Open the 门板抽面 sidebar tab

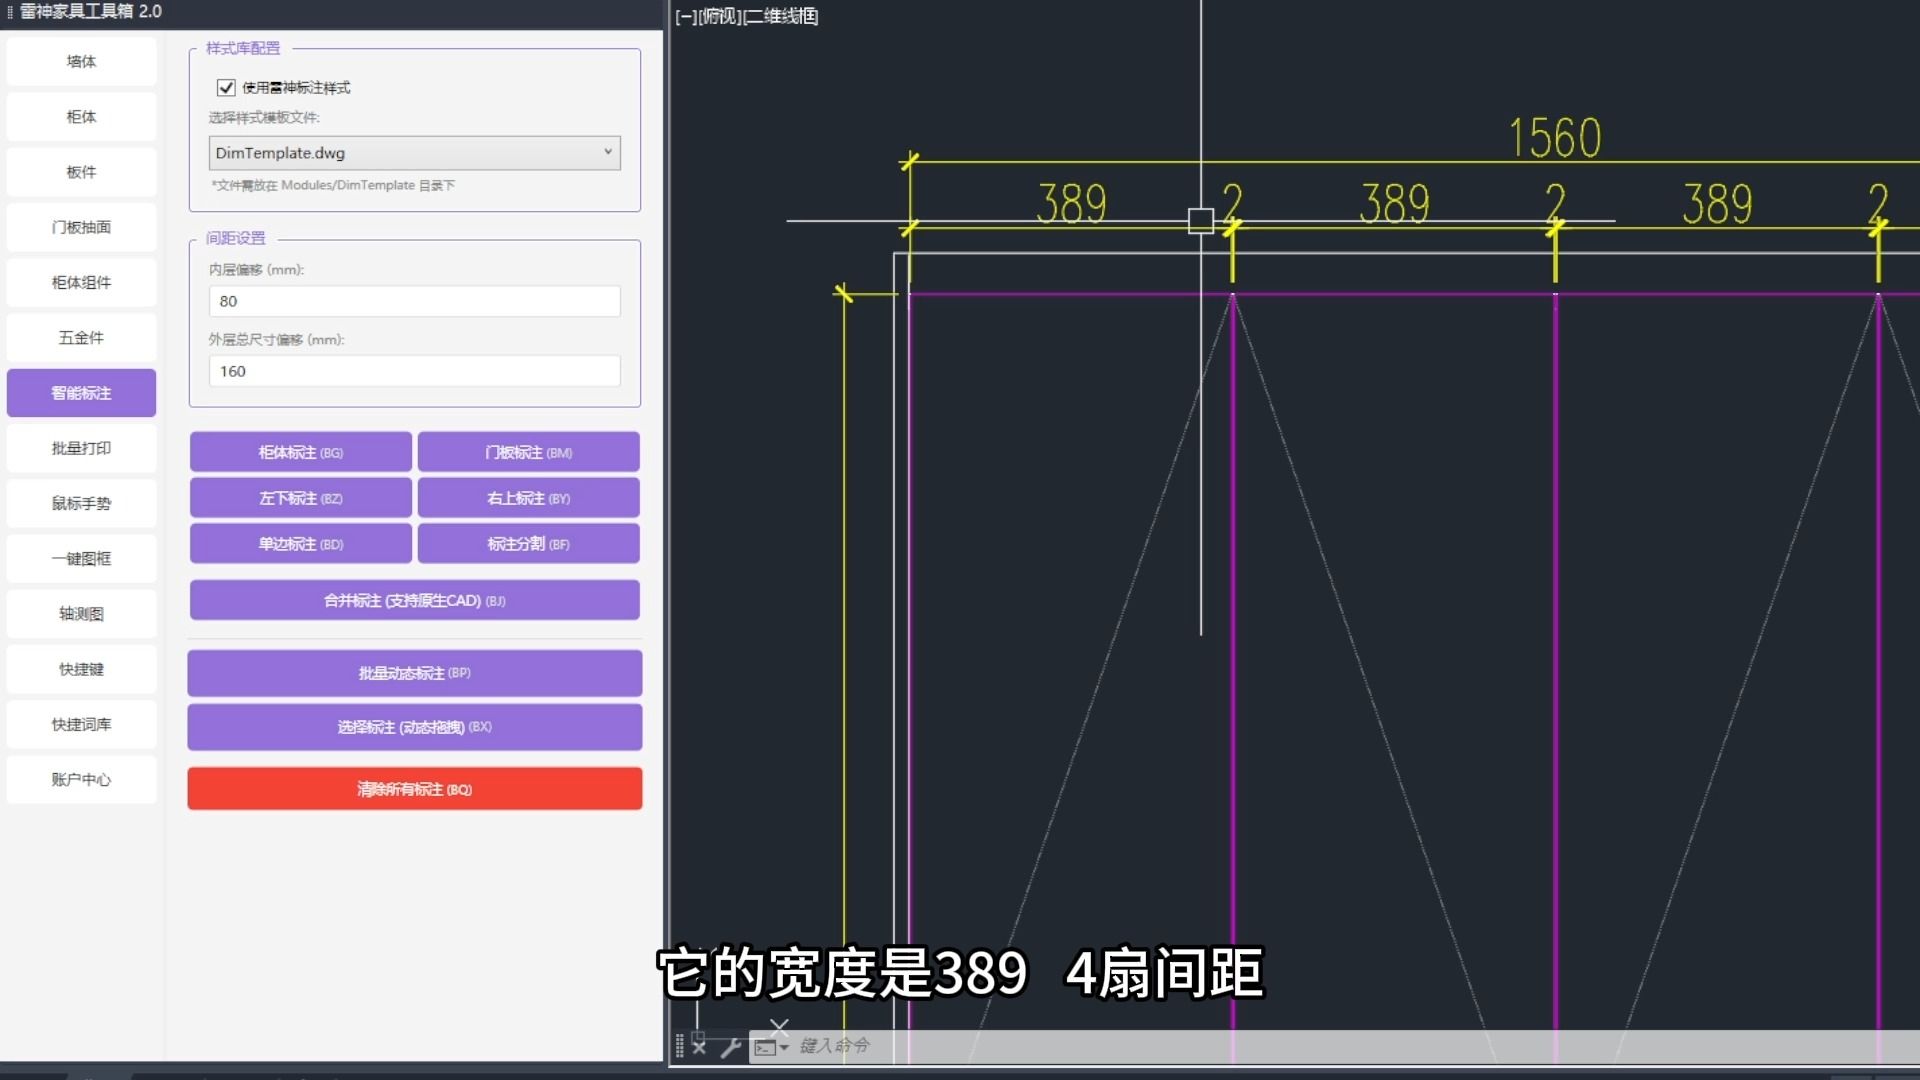coord(81,227)
